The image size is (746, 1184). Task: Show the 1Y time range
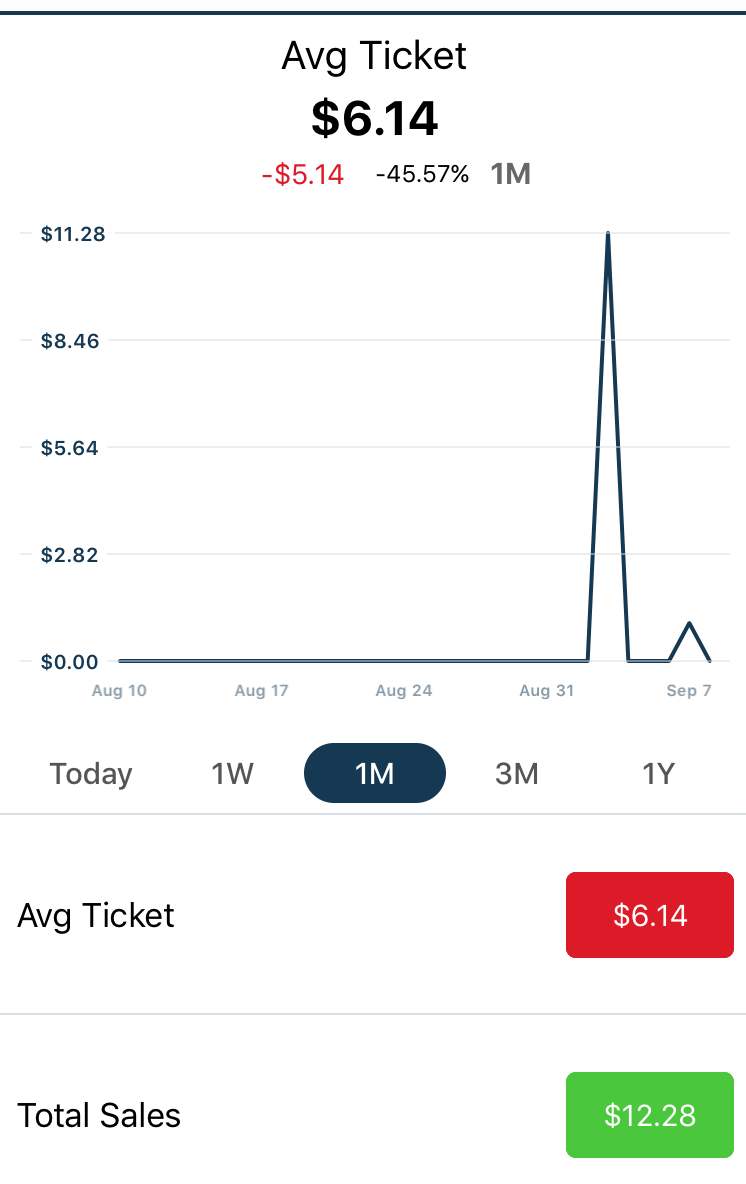click(x=658, y=773)
